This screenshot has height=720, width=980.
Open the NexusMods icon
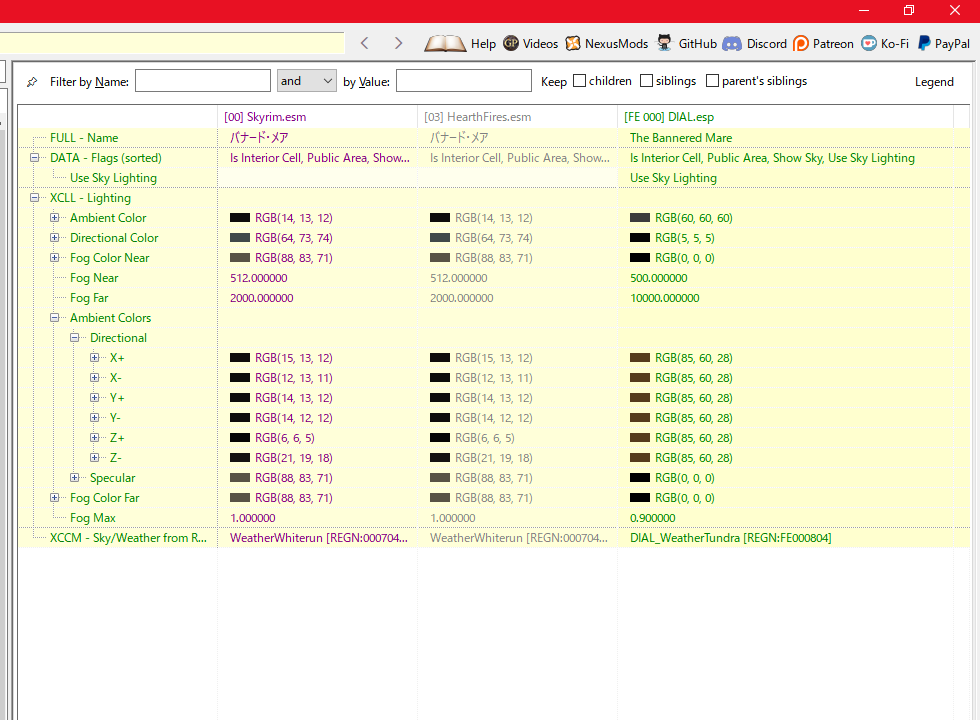[572, 43]
